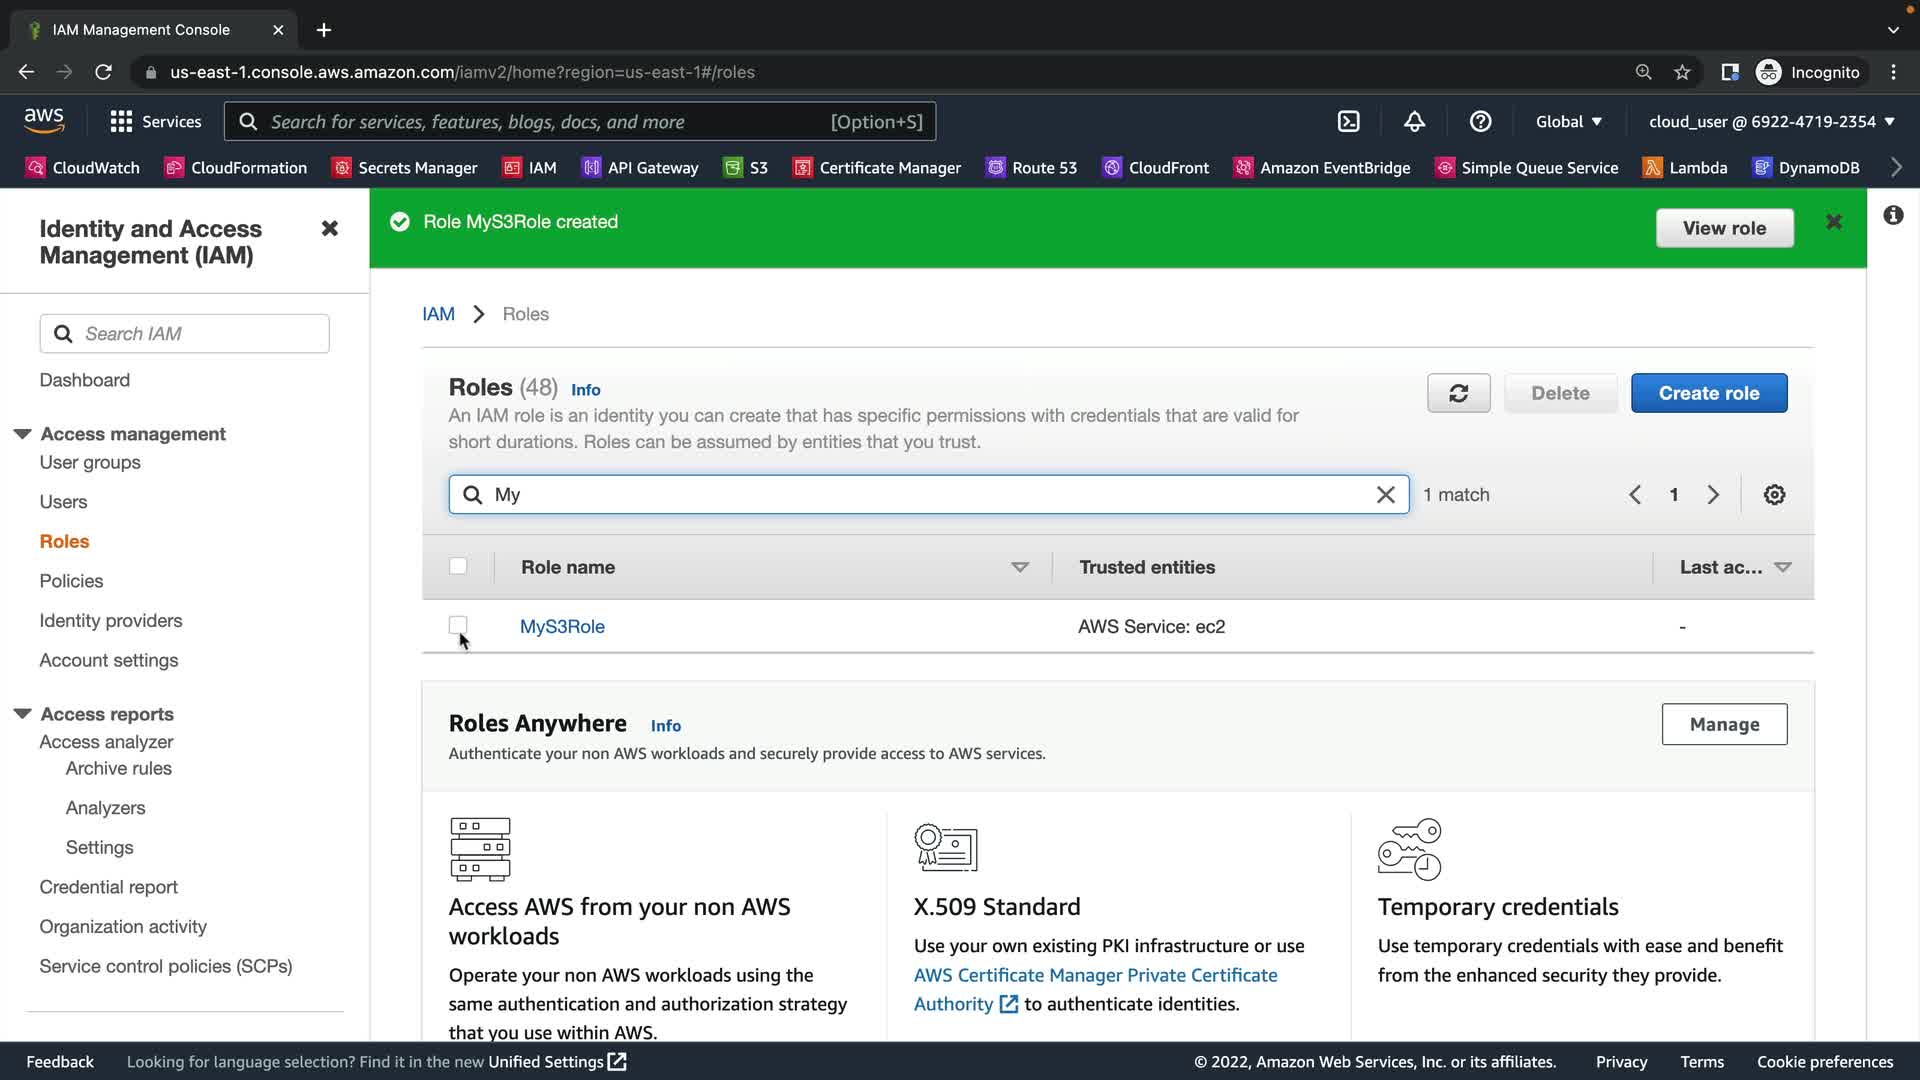
Task: Select the MyS3Role checkbox
Action: point(458,625)
